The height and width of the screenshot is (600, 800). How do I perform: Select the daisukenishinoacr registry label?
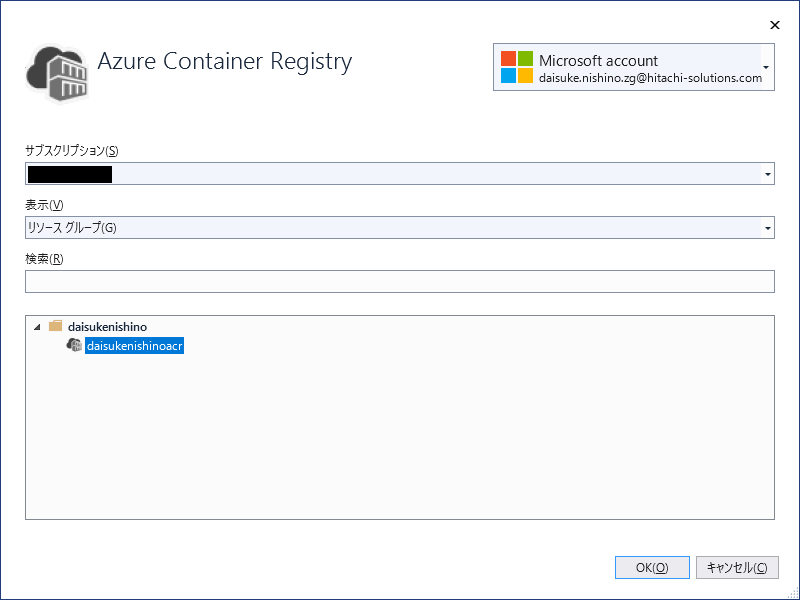coord(134,346)
